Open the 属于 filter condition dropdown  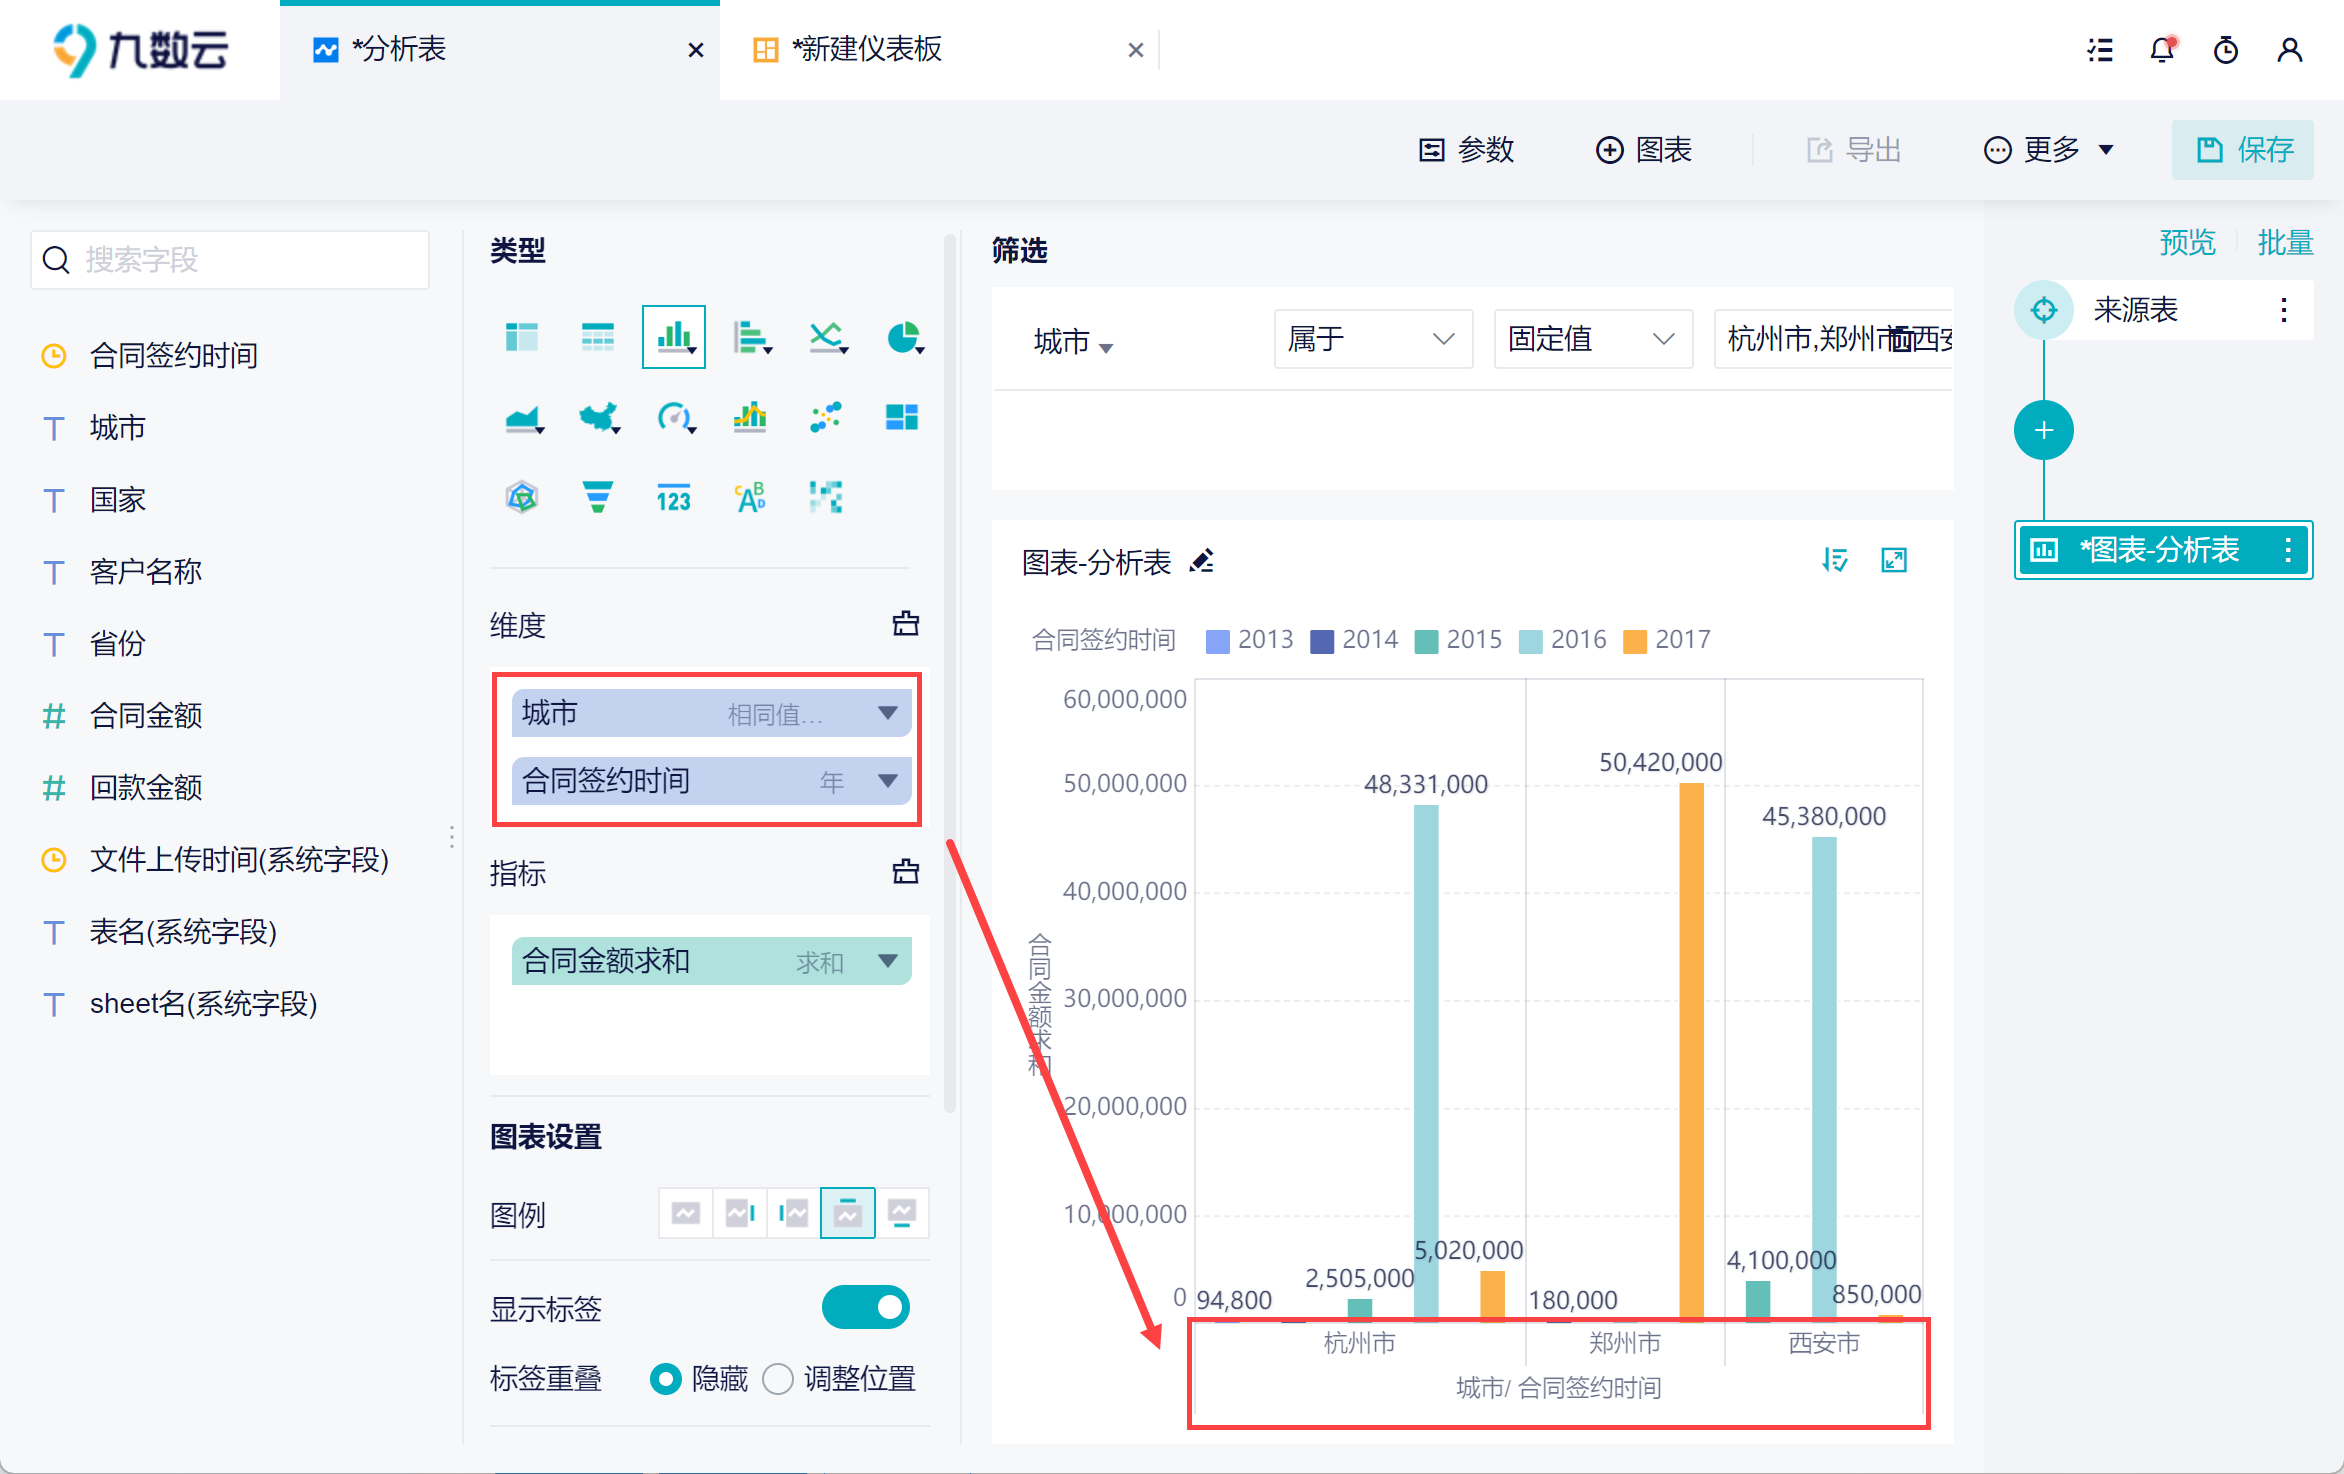coord(1372,340)
